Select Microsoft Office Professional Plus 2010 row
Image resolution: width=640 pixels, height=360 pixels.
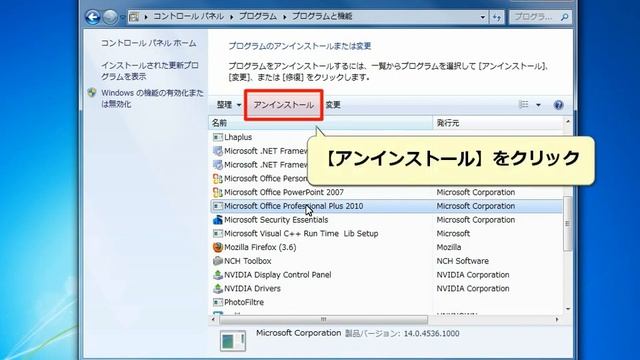[386, 206]
